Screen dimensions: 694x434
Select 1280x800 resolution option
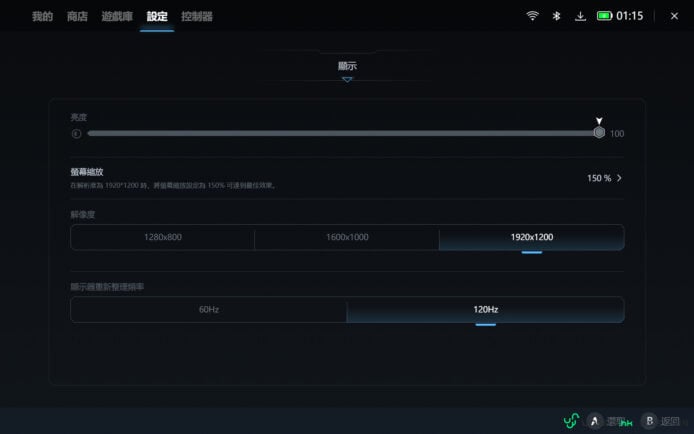[162, 237]
